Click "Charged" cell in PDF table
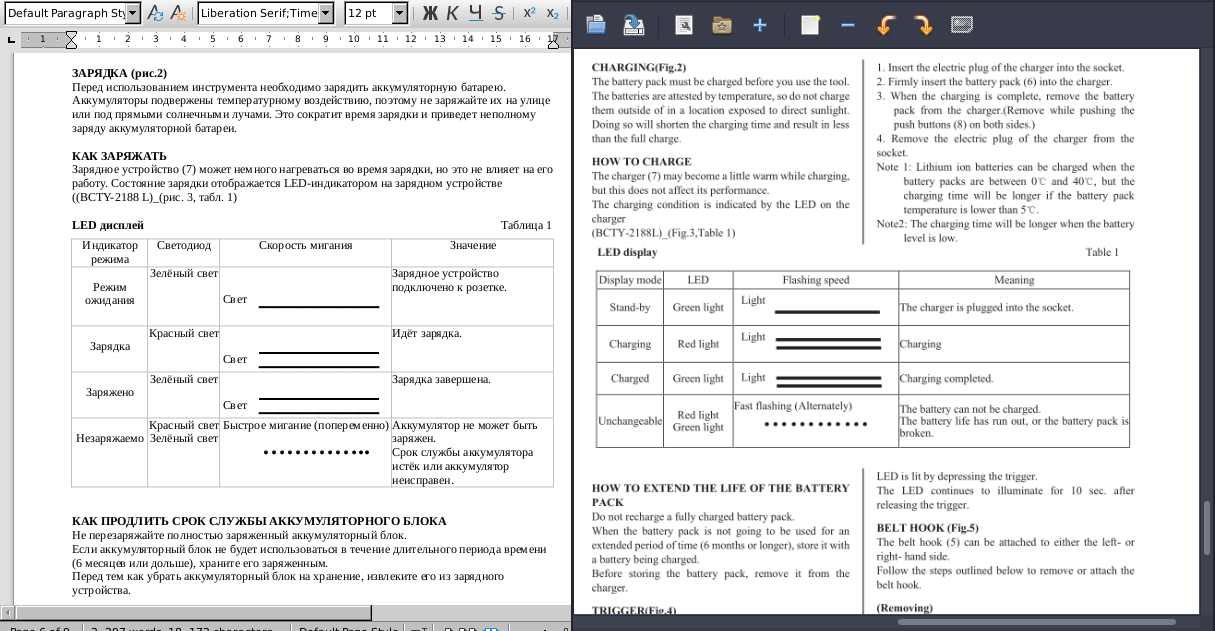The width and height of the screenshot is (1215, 631). point(630,378)
